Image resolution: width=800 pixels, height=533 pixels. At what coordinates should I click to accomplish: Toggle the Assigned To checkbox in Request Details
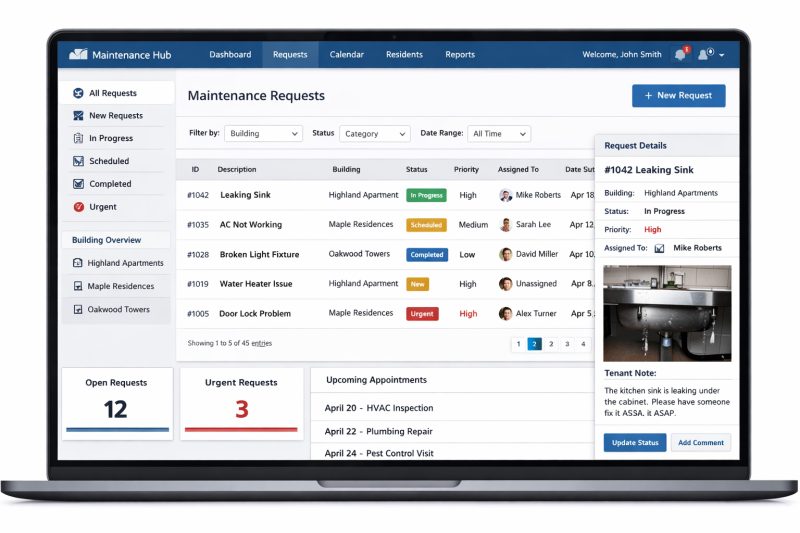pyautogui.click(x=659, y=248)
